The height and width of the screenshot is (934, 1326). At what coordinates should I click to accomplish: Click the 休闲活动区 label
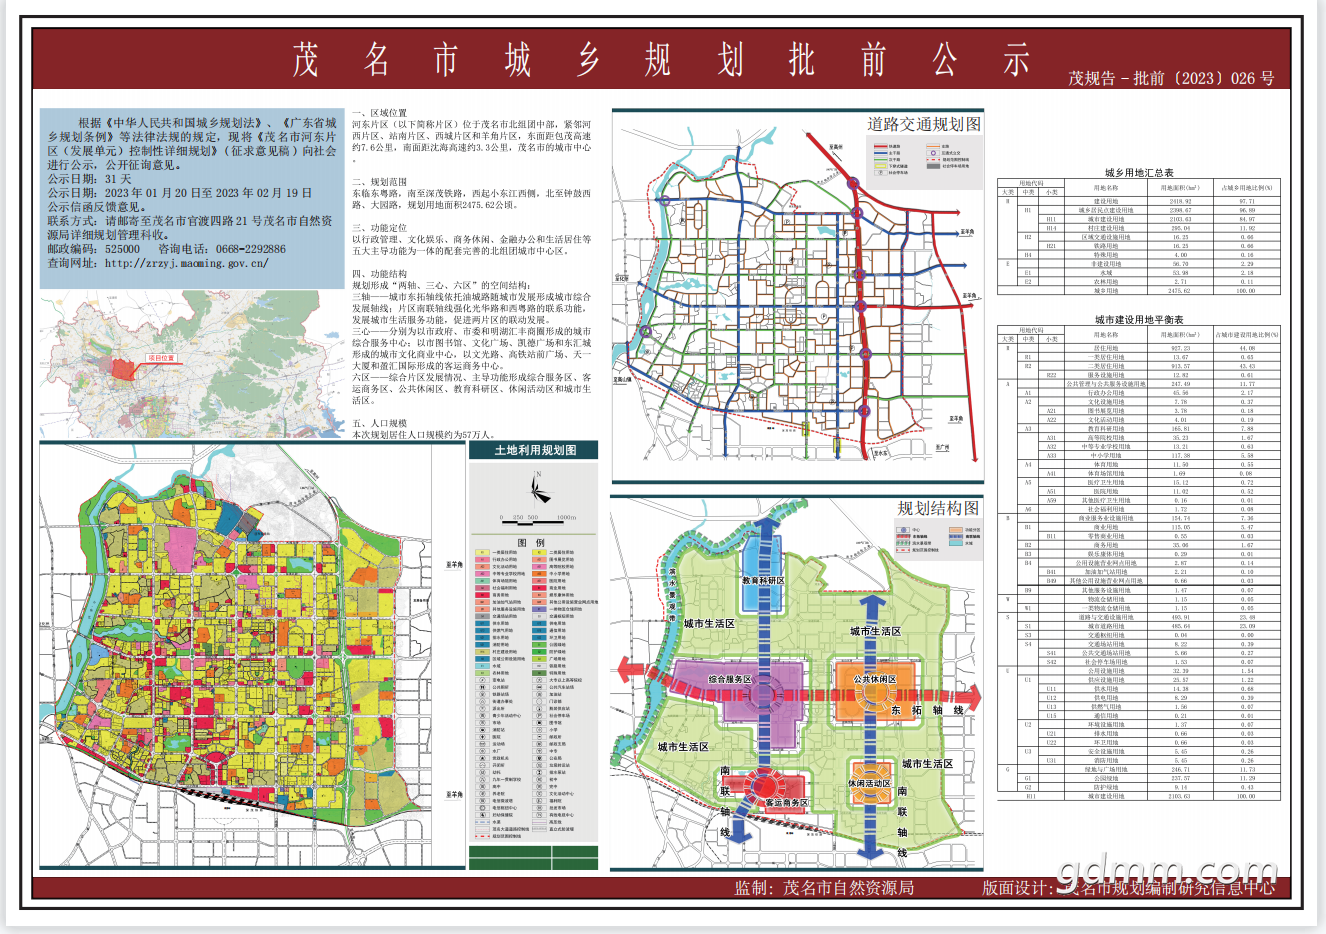click(869, 783)
